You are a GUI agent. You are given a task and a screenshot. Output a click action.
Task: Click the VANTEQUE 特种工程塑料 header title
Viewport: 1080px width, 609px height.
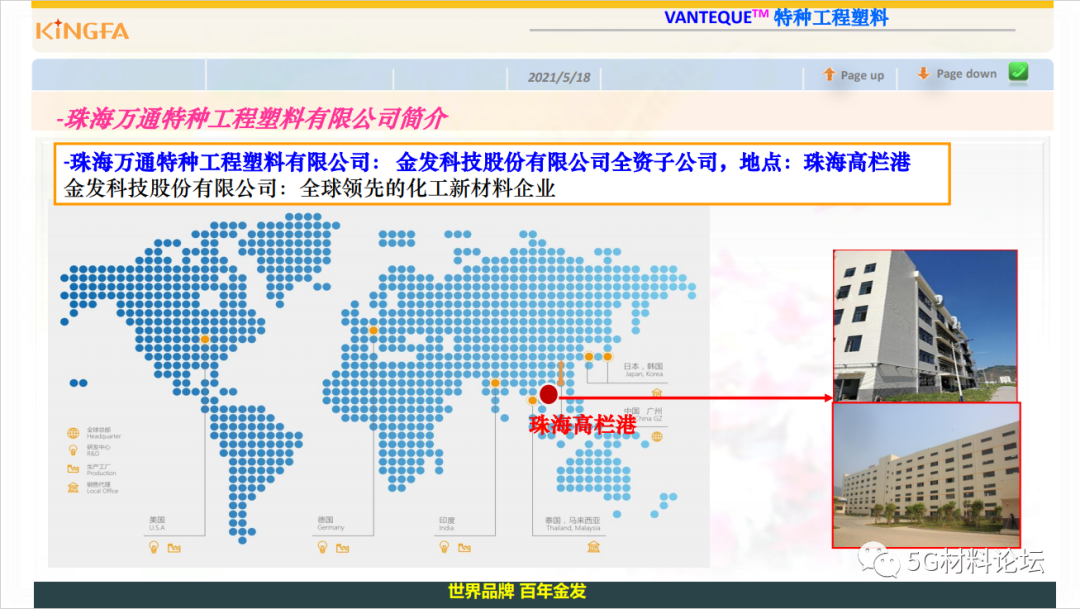(x=776, y=17)
